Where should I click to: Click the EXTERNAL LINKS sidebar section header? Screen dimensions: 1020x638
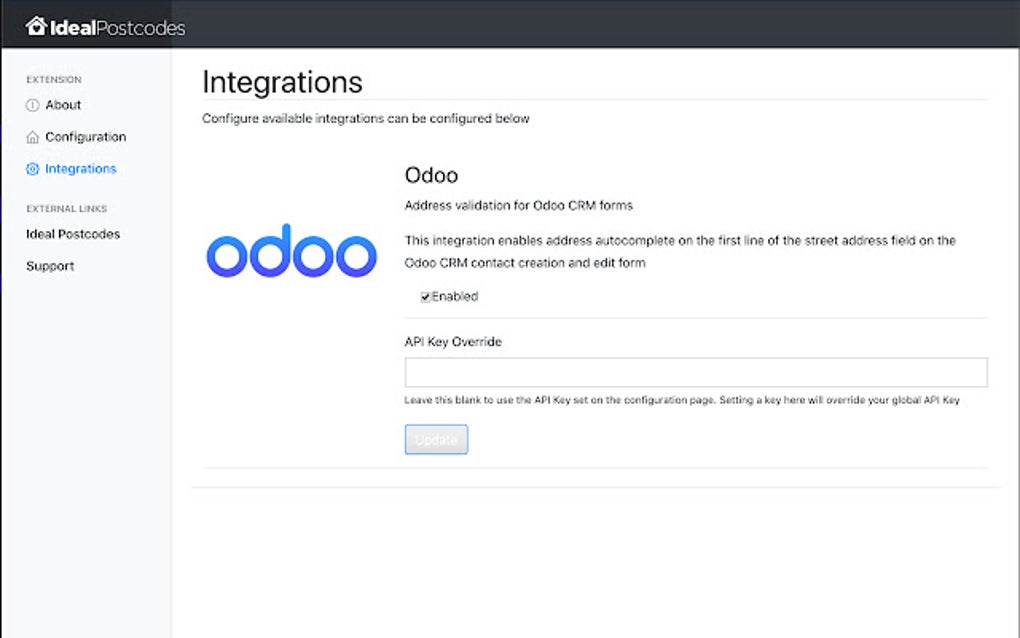(x=66, y=209)
